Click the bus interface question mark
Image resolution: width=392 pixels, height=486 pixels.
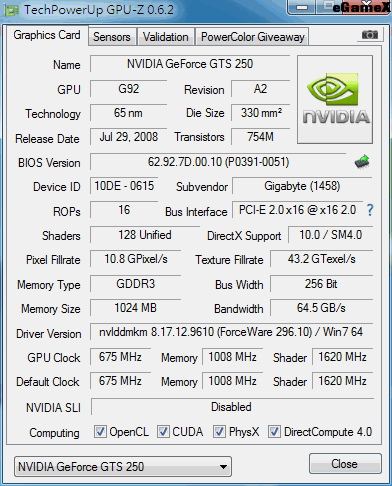370,210
